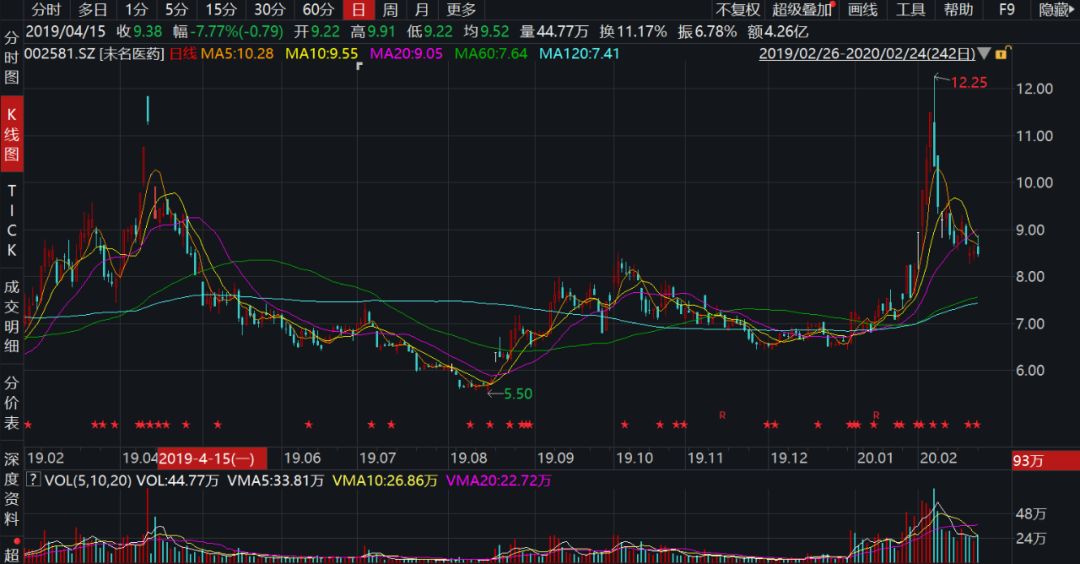1080x564 pixels.
Task: Select the 分时图 tab in left sidebar
Action: [x=13, y=57]
